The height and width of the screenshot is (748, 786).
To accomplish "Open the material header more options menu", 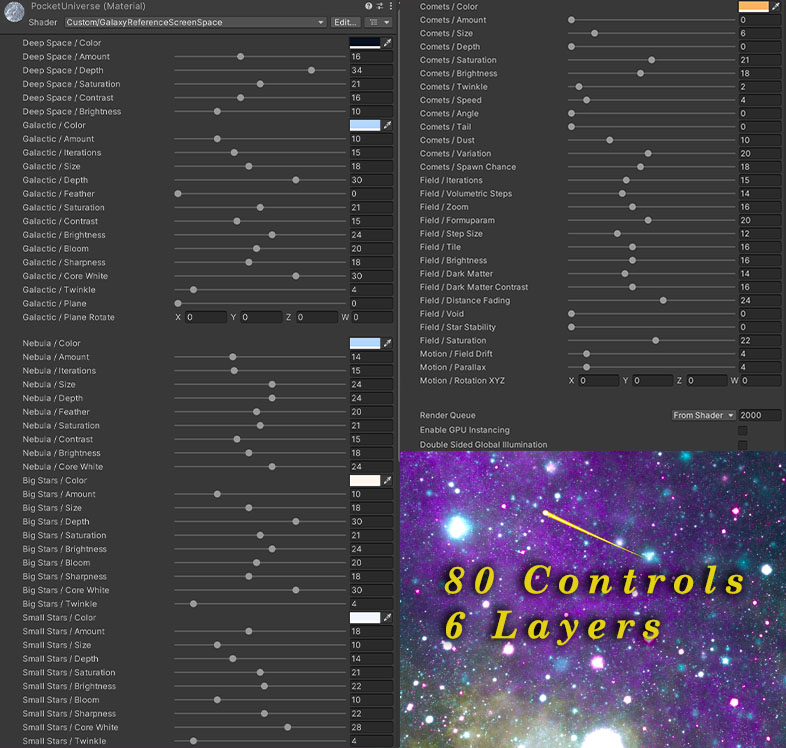I will click(x=391, y=6).
